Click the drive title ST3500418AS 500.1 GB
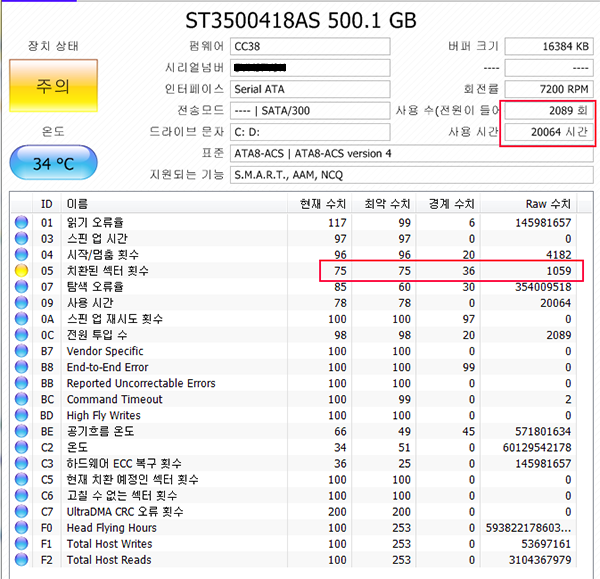Image resolution: width=600 pixels, height=579 pixels. pos(301,20)
